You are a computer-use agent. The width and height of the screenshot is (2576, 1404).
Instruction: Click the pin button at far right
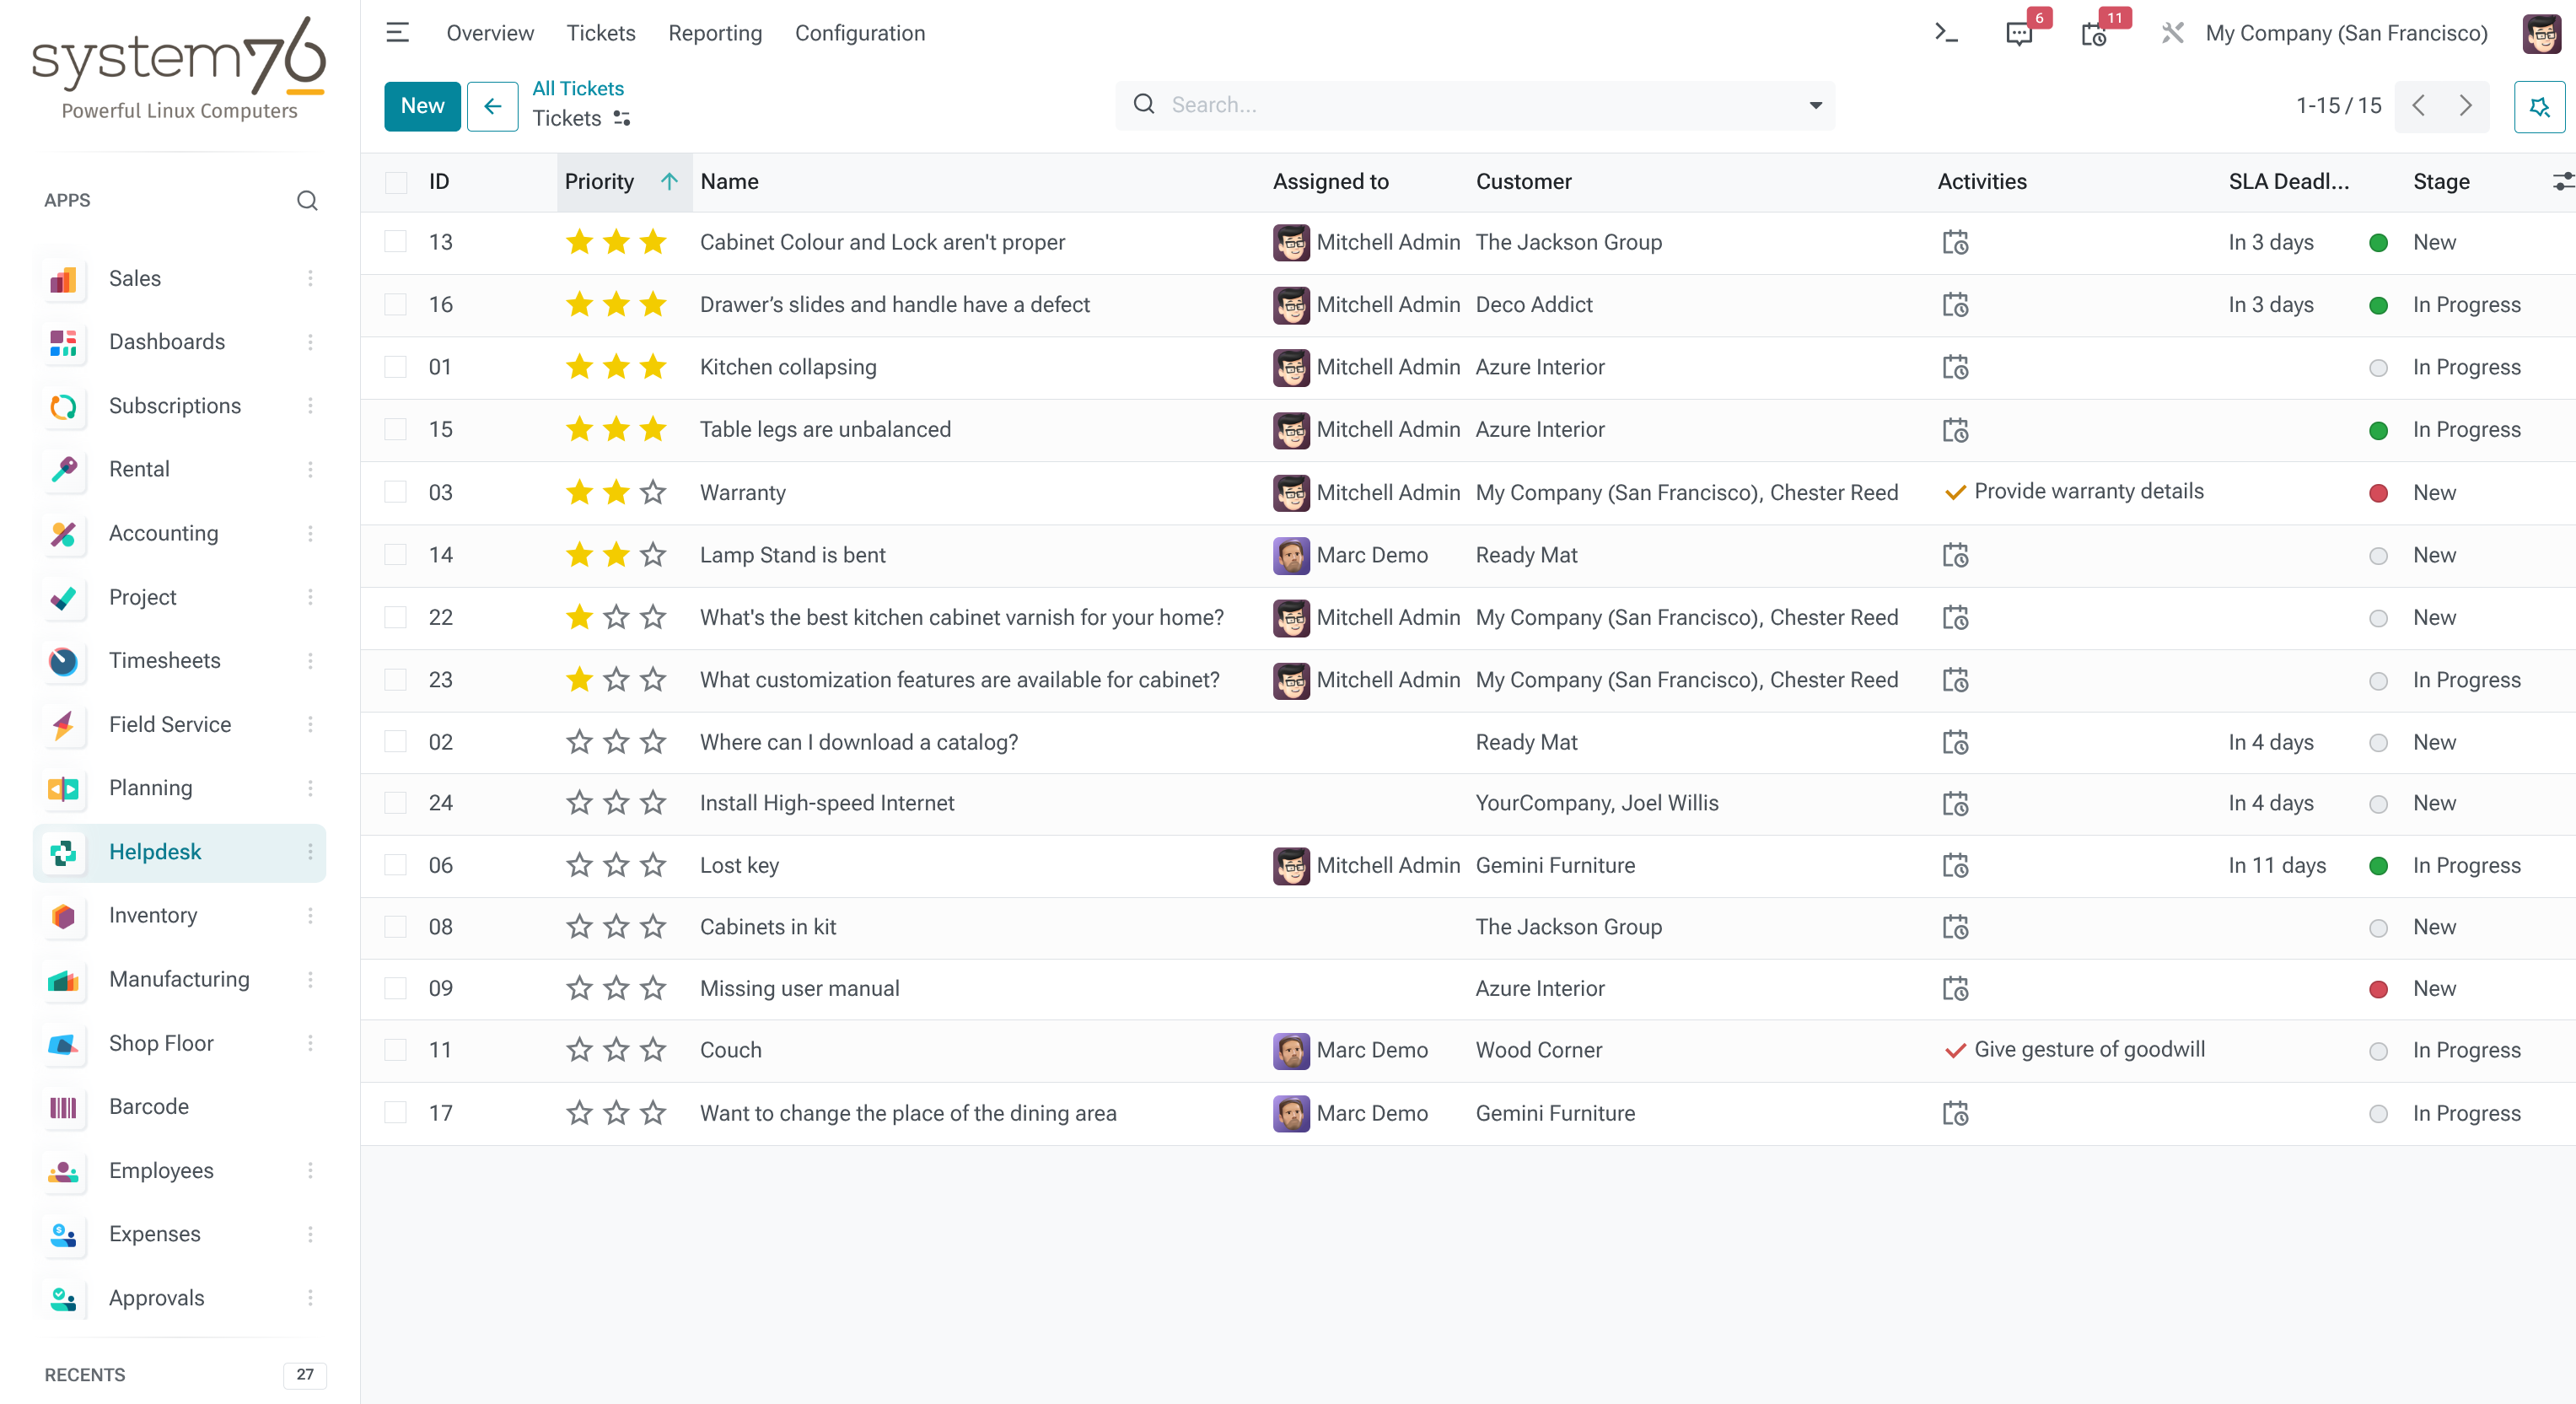(2539, 107)
